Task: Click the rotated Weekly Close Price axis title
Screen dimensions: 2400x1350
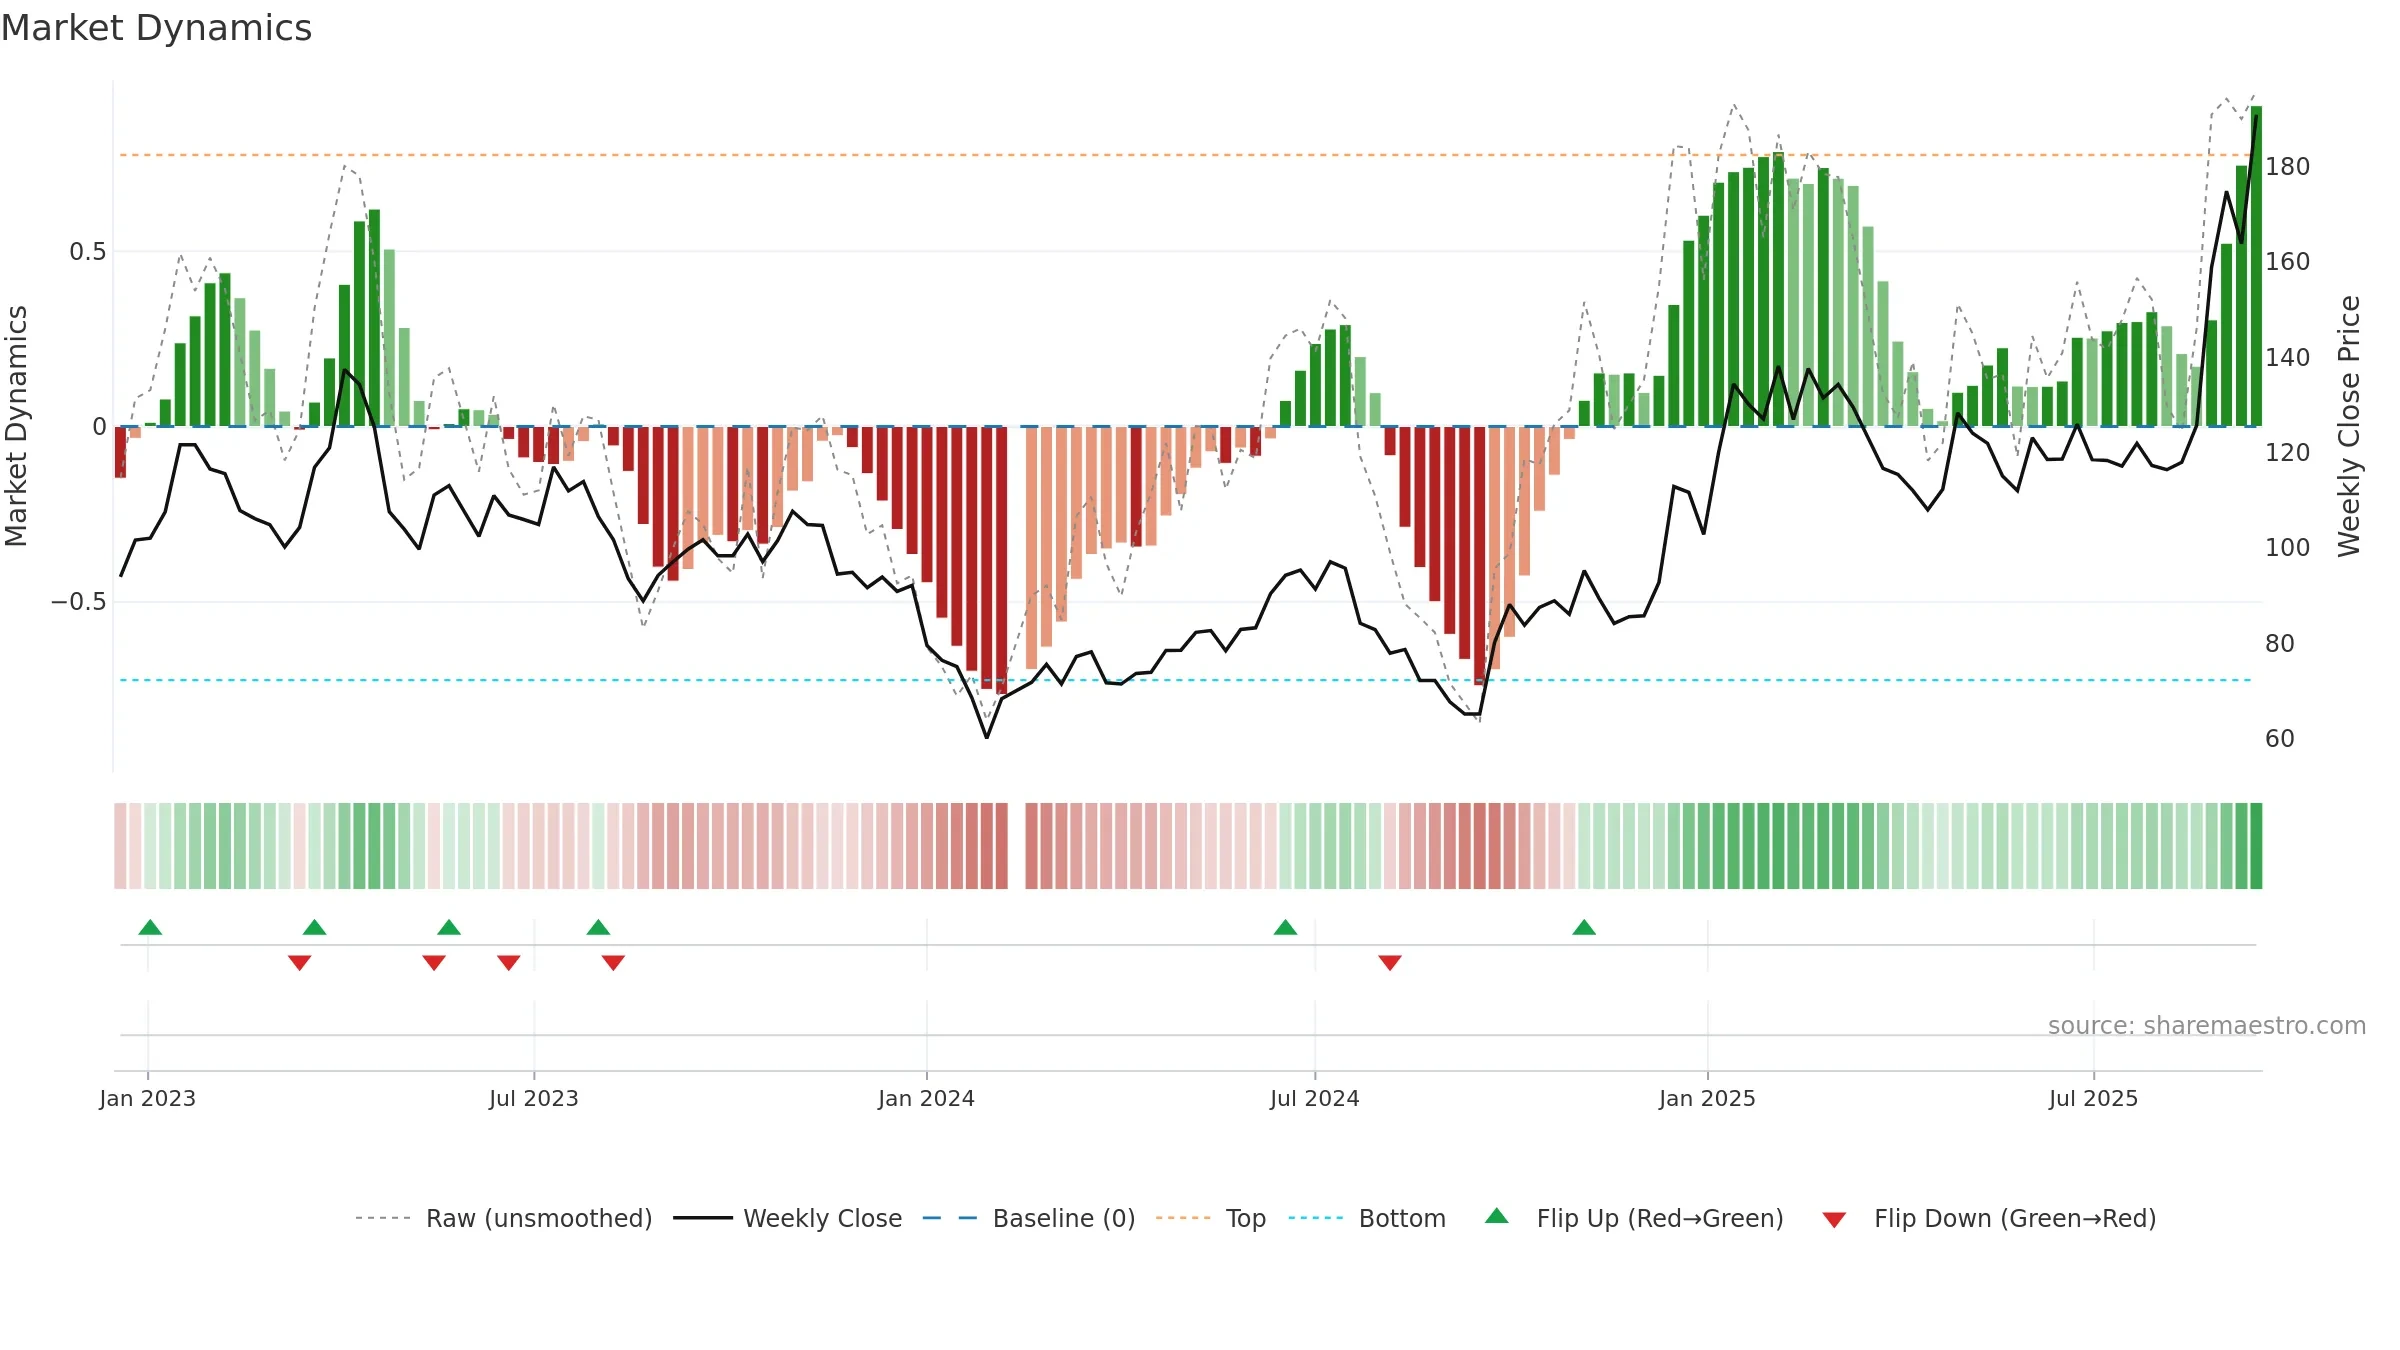Action: tap(2349, 426)
